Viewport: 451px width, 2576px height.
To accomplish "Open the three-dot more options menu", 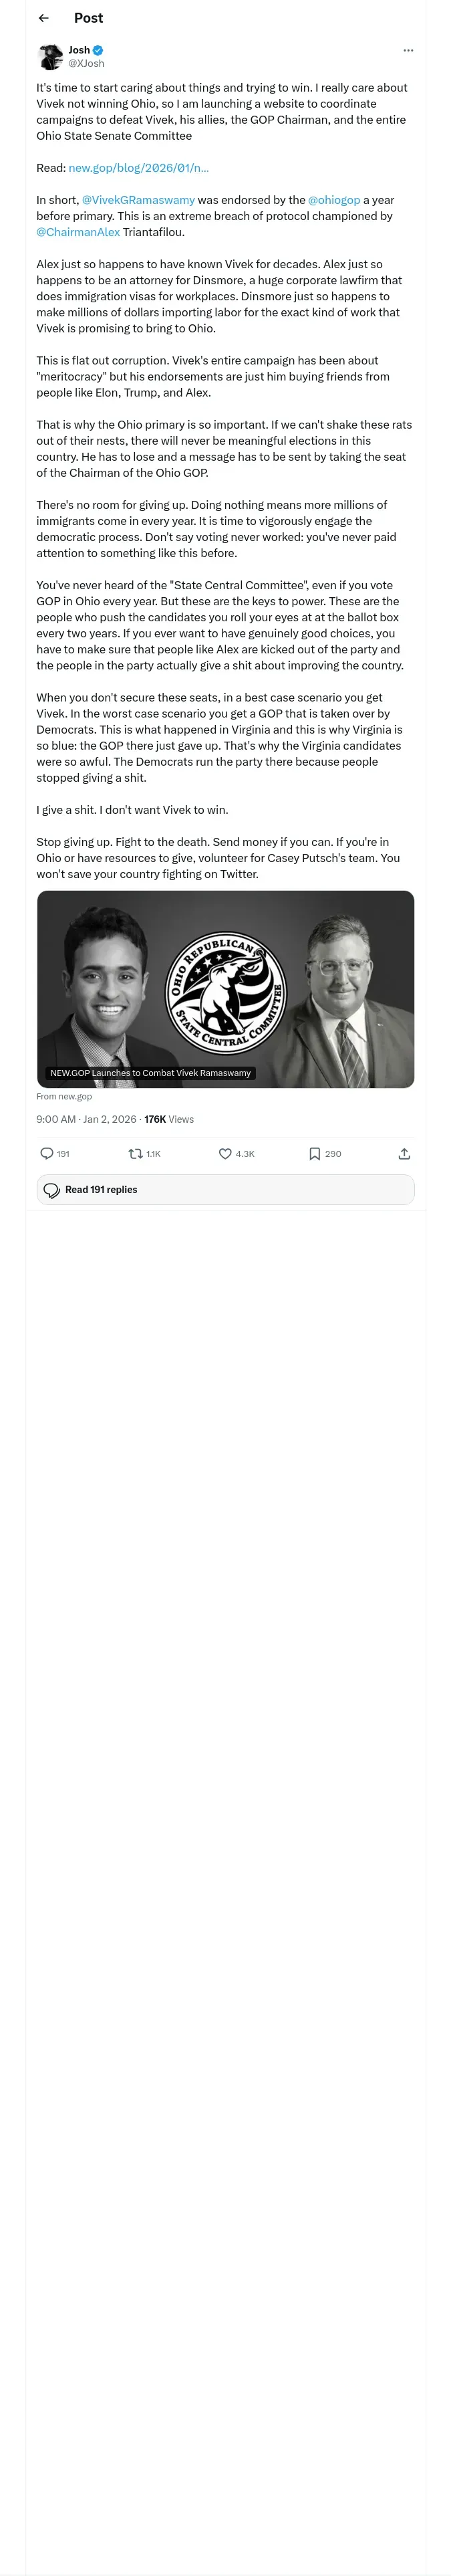I will (x=408, y=50).
